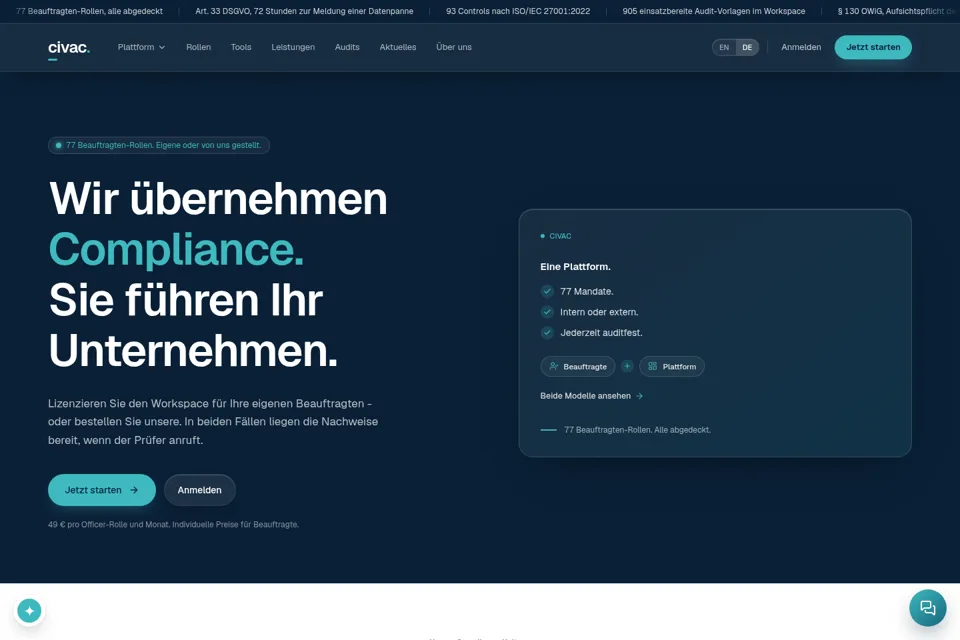
Task: Click the civac logo
Action: click(x=69, y=48)
